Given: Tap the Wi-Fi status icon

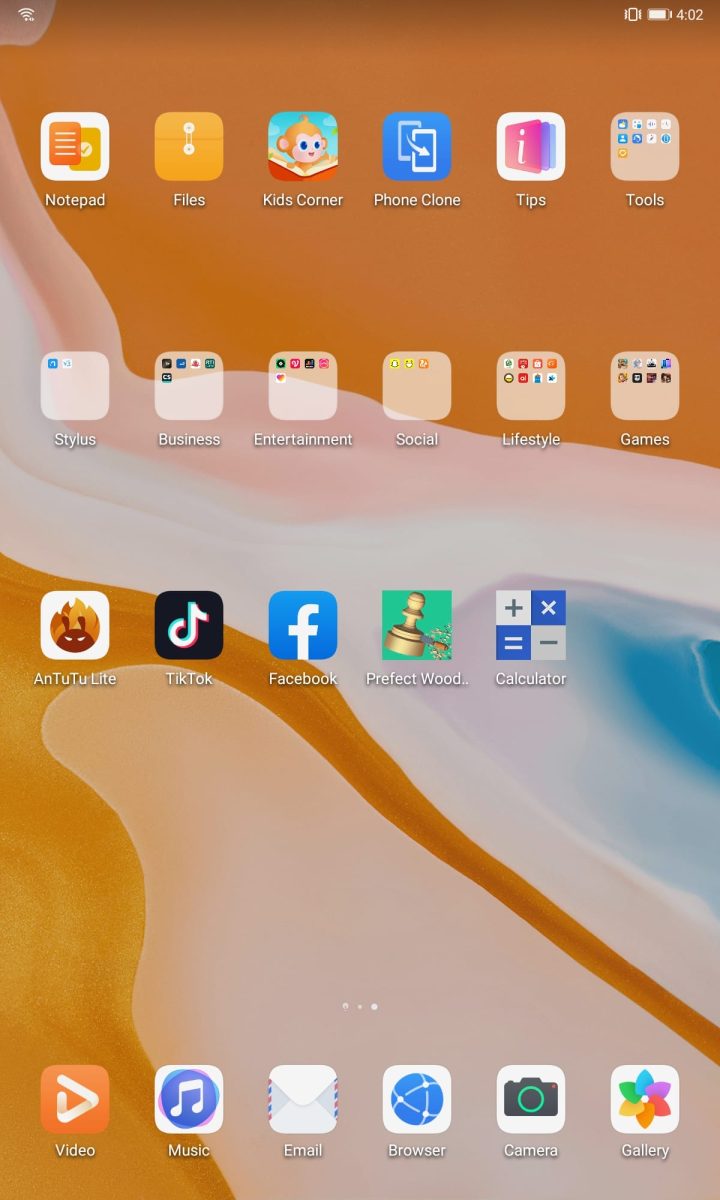Looking at the screenshot, I should click(26, 14).
